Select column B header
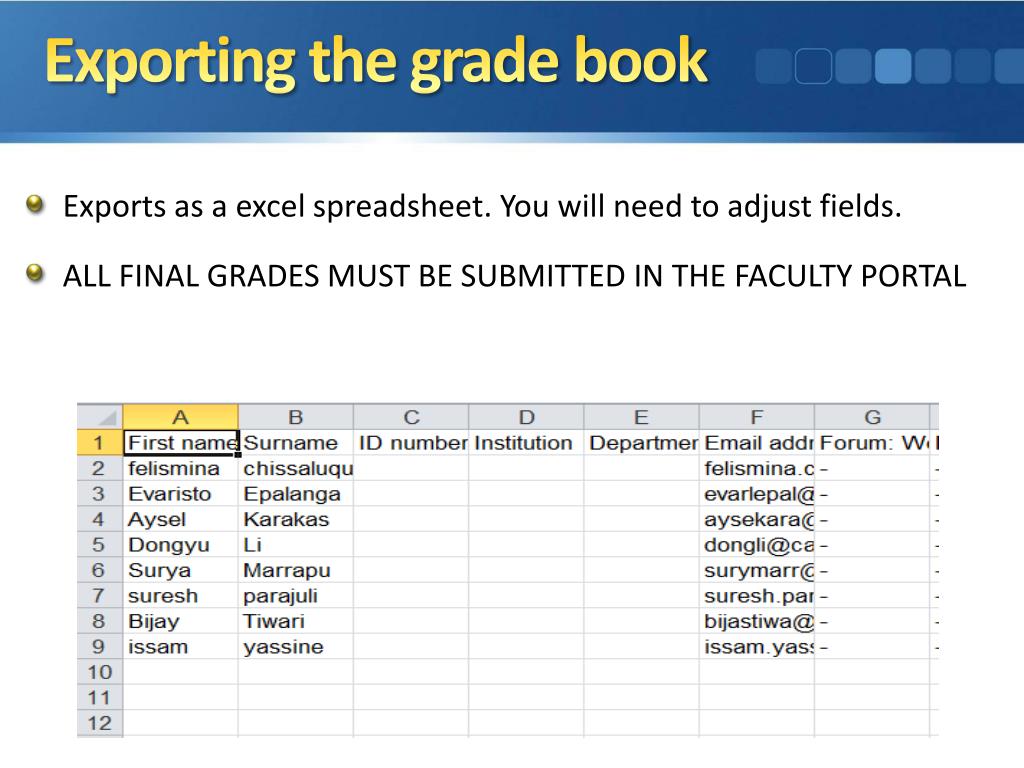The width and height of the screenshot is (1024, 768). [x=296, y=417]
